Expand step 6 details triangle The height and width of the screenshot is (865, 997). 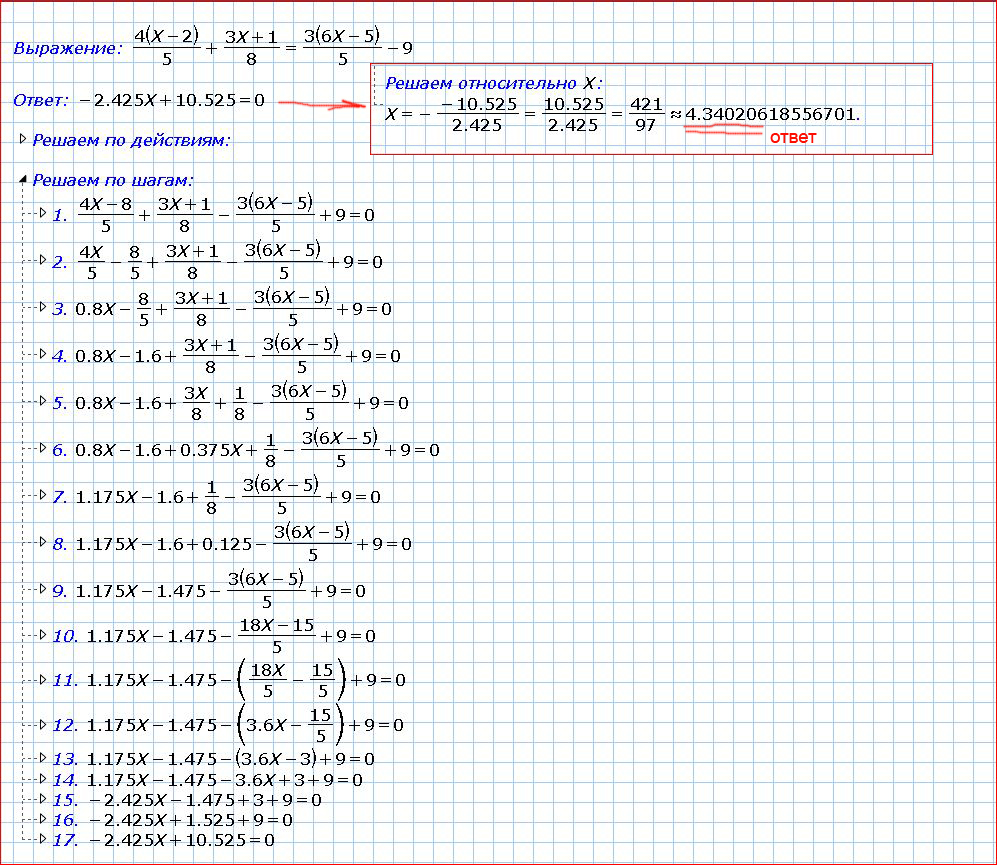(43, 448)
